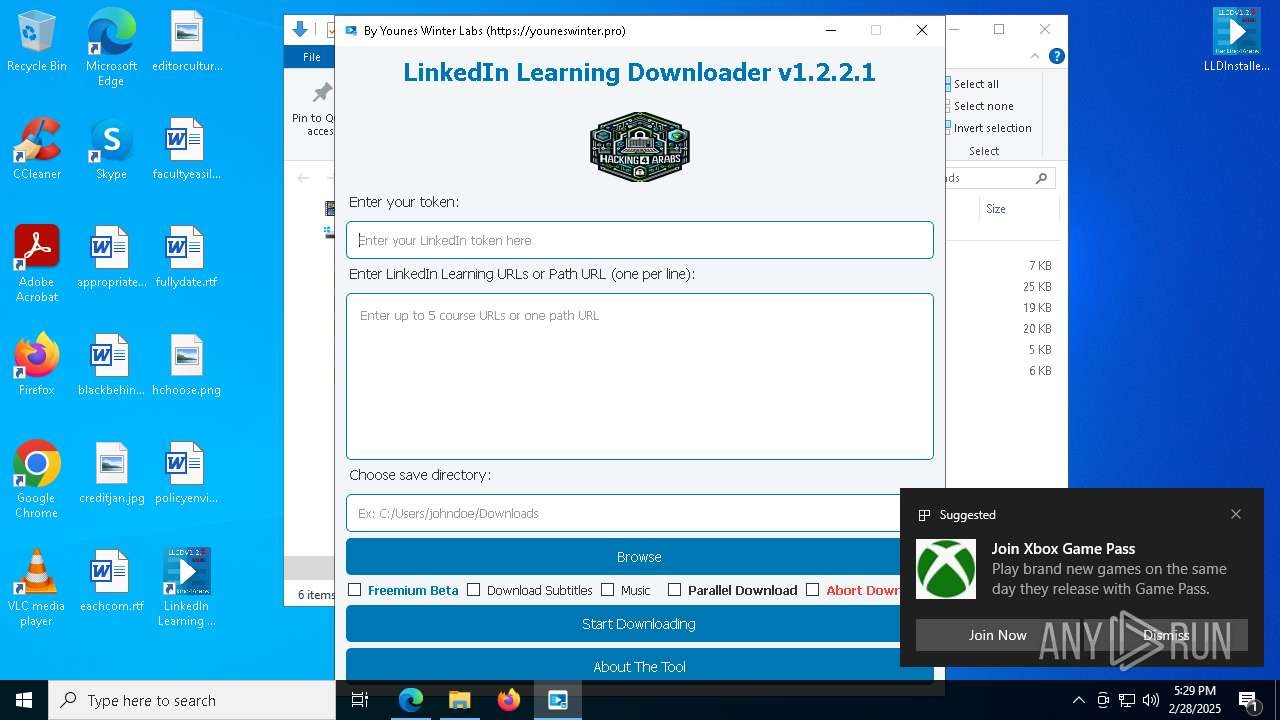Select policyenvi Word document icon
Screen dimensions: 1280x720
pos(187,474)
